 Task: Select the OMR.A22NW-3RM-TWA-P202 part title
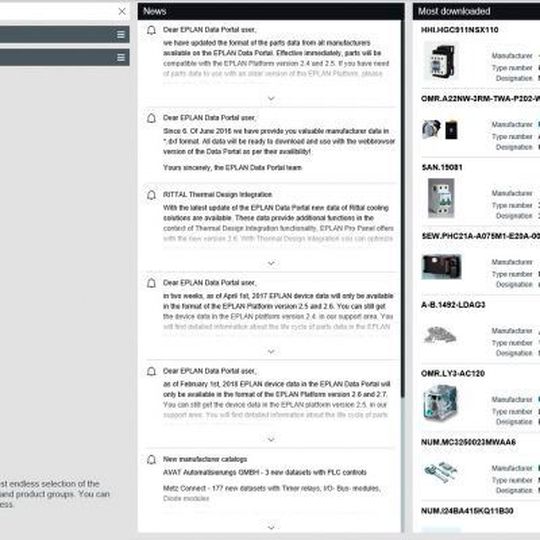pyautogui.click(x=480, y=99)
